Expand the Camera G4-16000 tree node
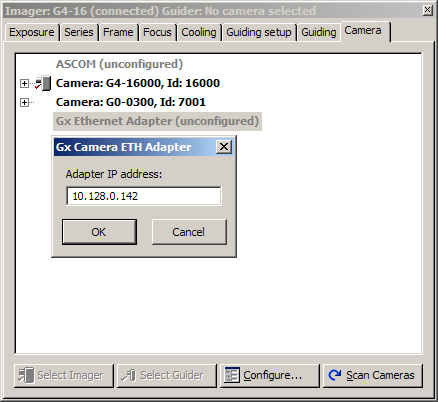 (24, 83)
